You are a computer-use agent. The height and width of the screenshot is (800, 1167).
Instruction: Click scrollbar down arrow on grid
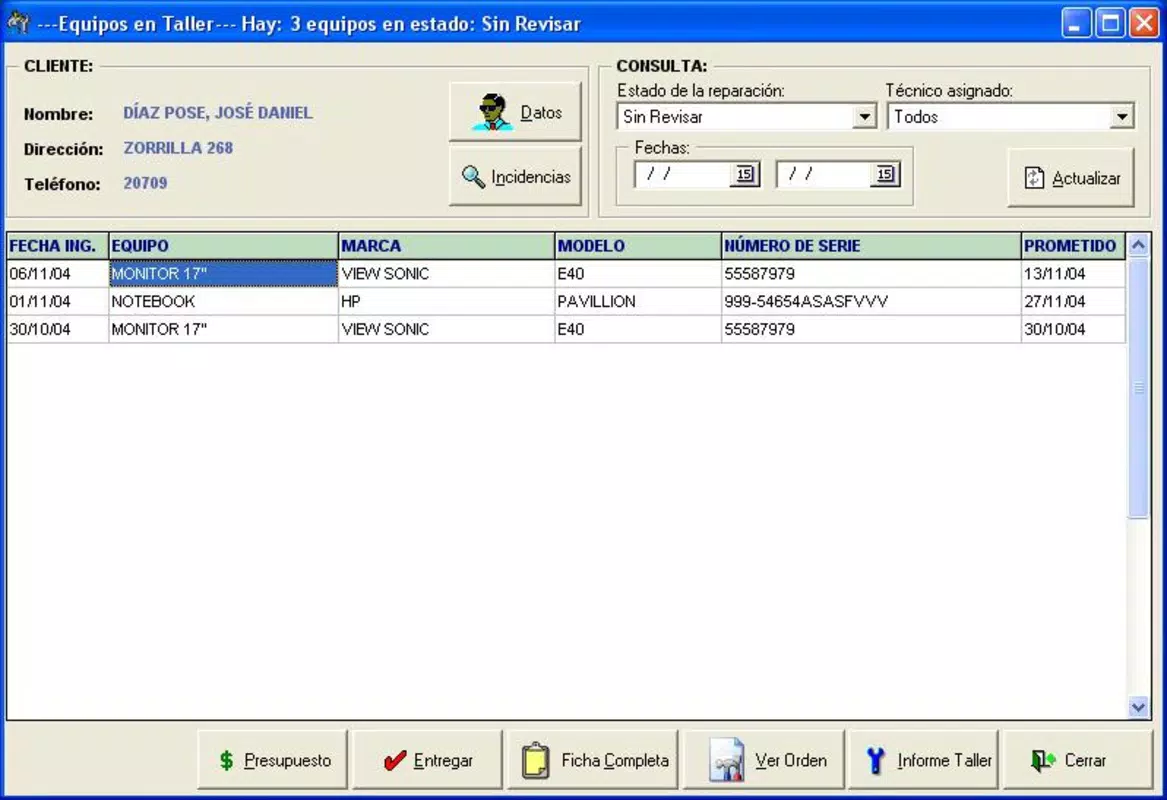[x=1138, y=707]
